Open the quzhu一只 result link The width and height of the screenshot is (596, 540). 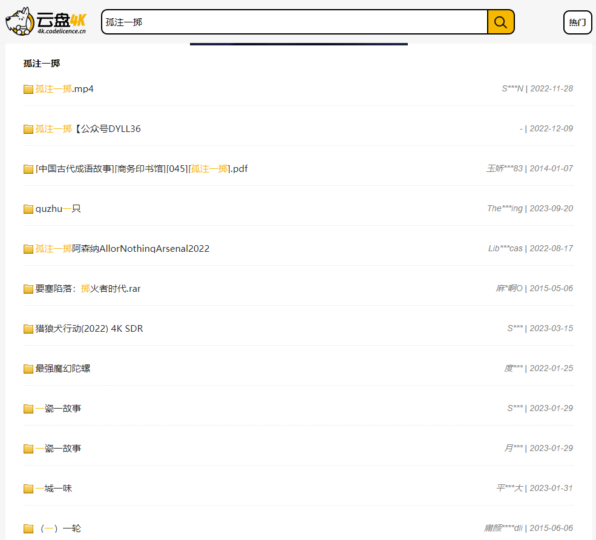(58, 209)
